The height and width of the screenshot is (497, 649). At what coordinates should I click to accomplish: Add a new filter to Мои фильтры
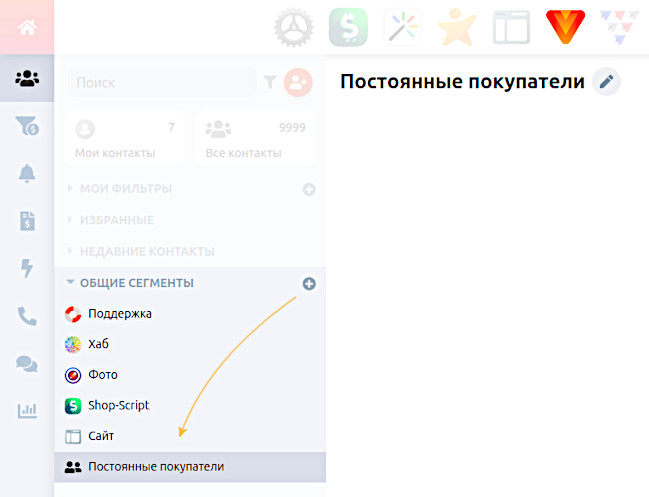coord(309,190)
